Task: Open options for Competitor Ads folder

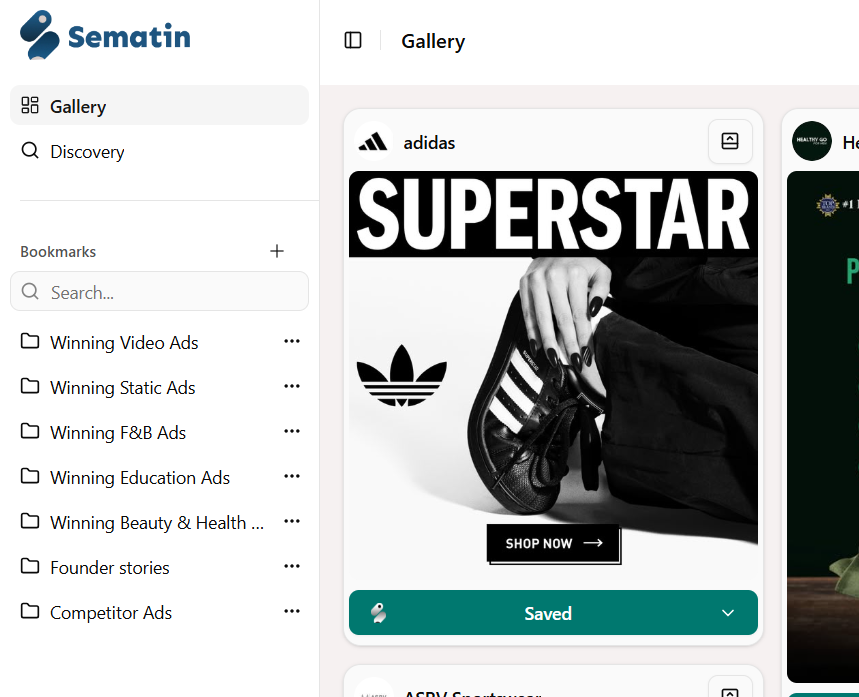Action: [291, 612]
